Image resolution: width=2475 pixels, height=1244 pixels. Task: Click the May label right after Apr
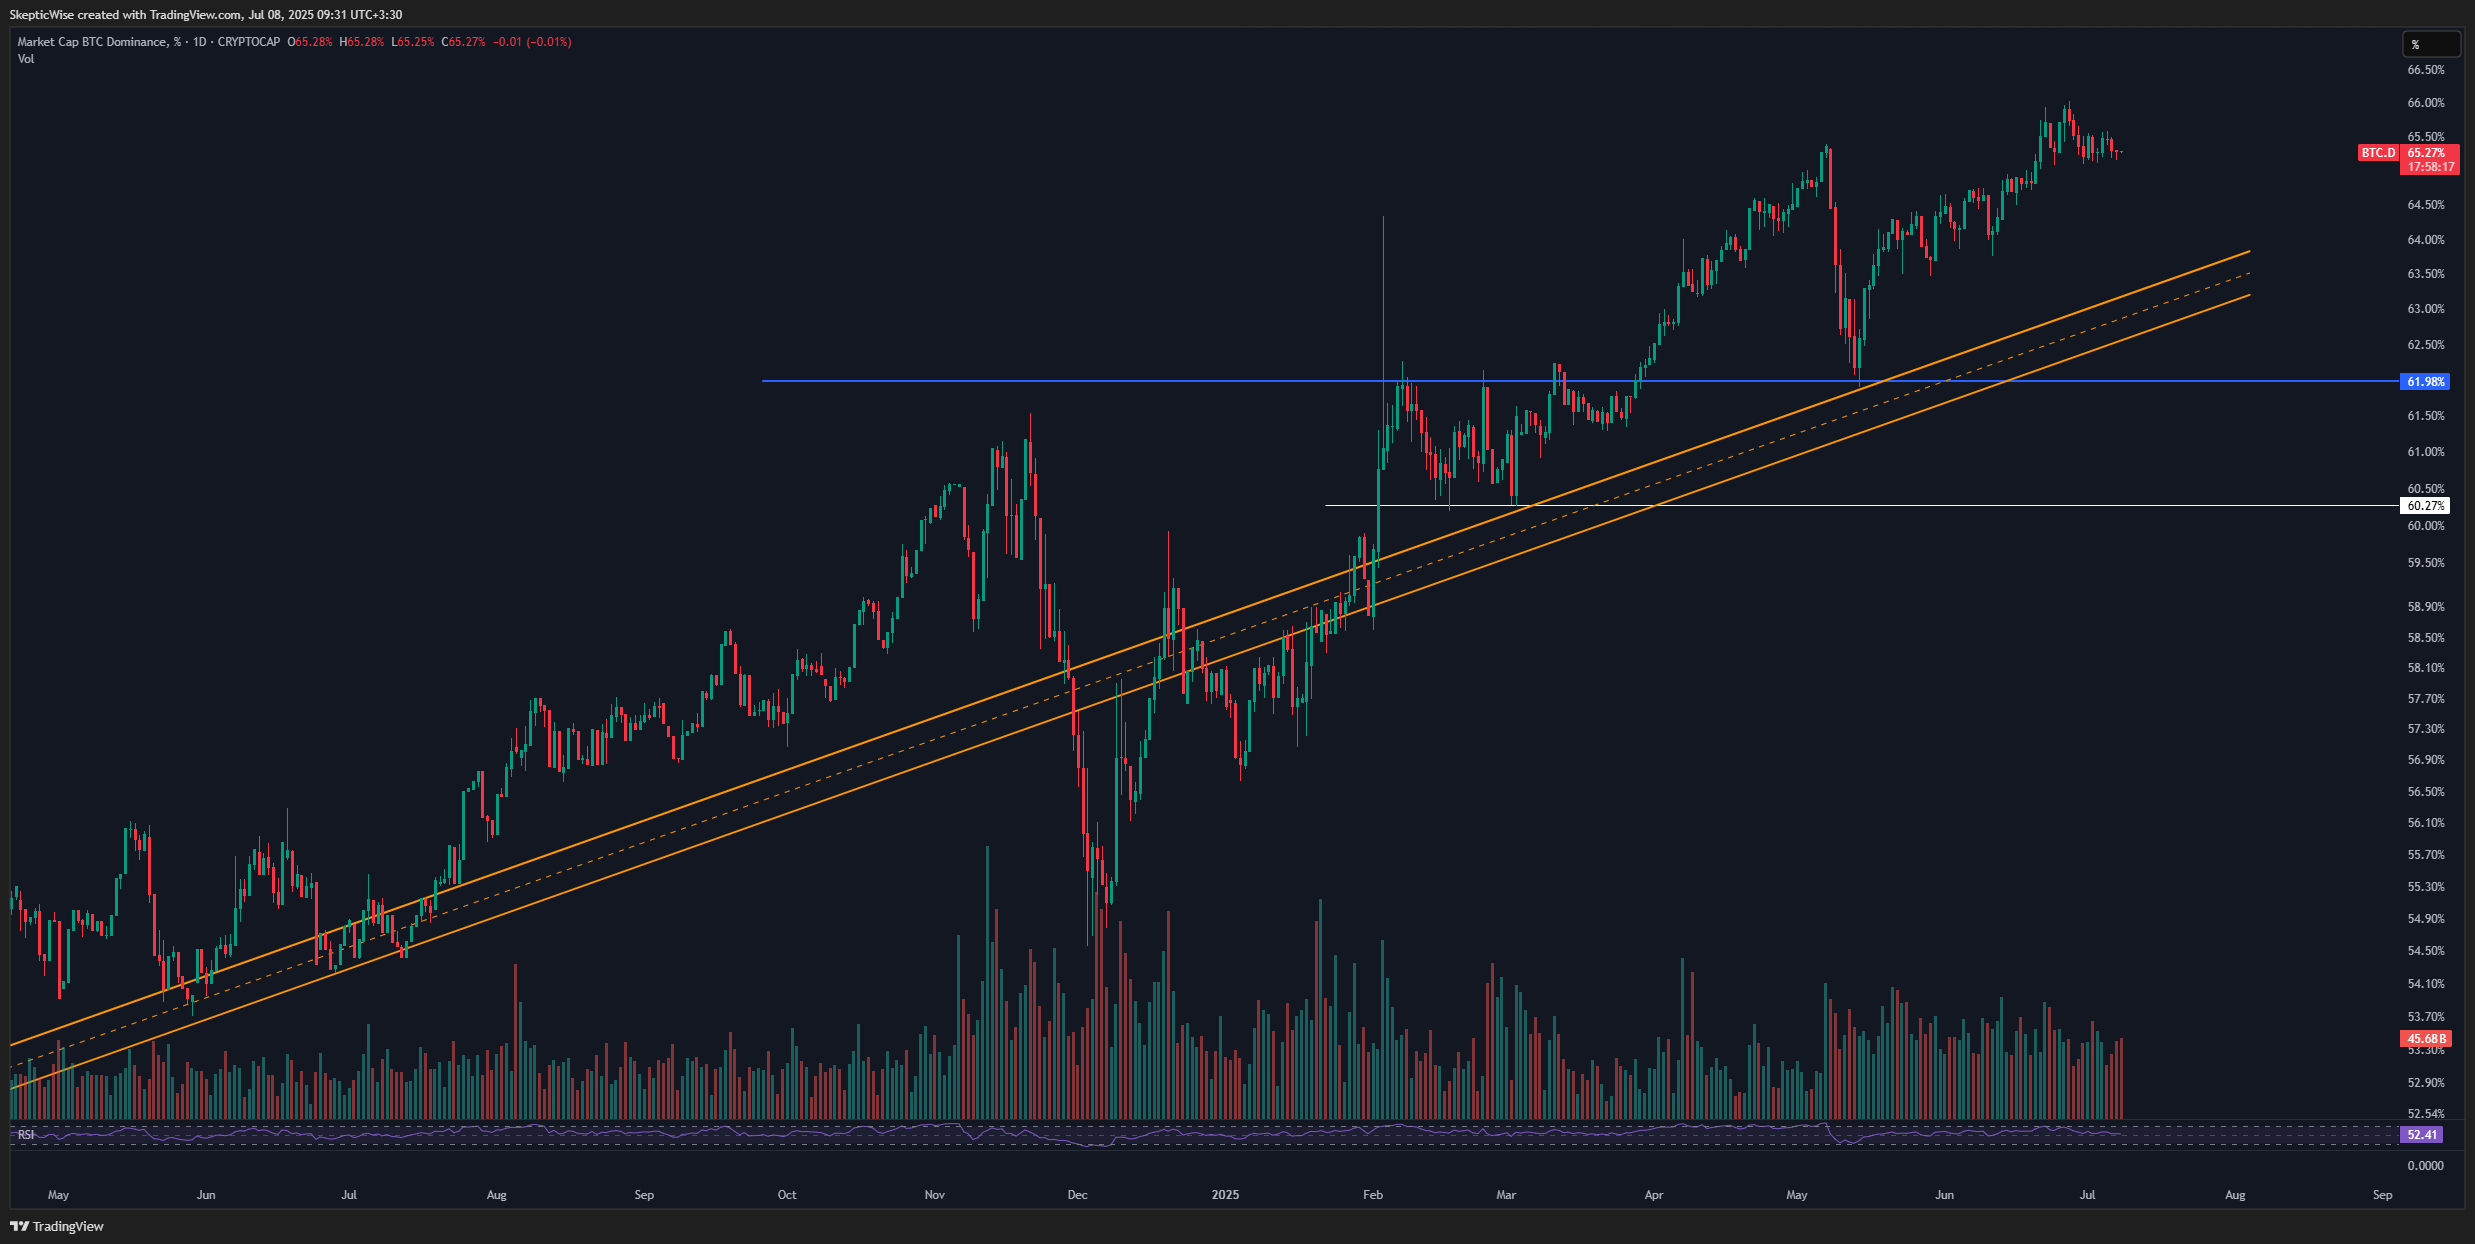[1797, 1195]
